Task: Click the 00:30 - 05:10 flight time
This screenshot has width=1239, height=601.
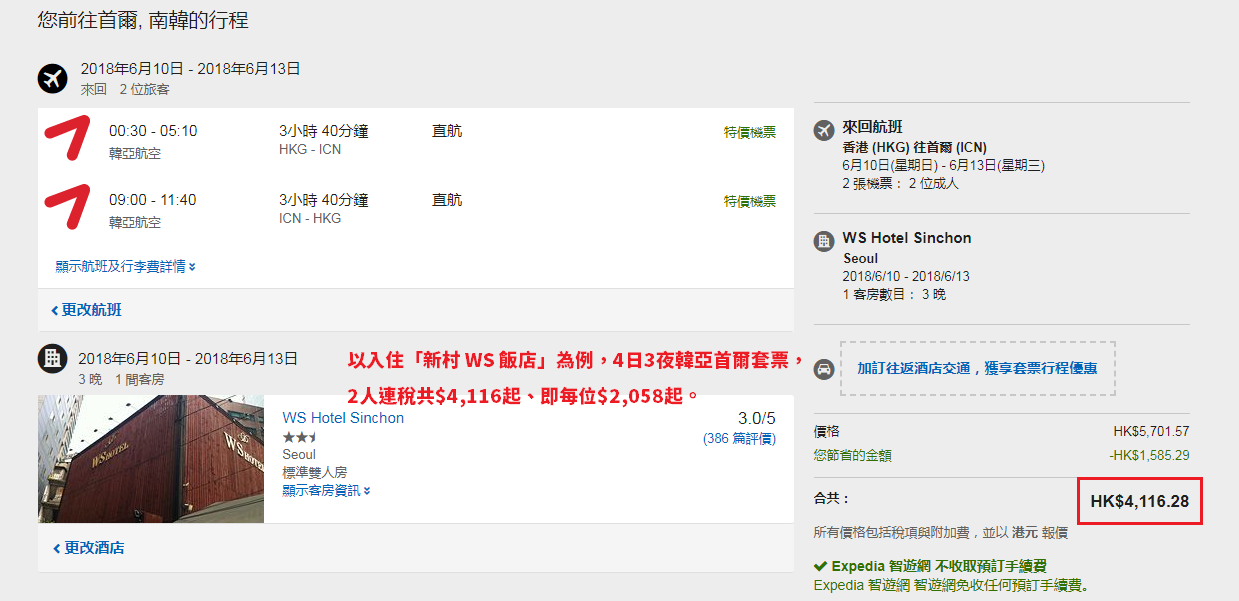Action: 153,131
